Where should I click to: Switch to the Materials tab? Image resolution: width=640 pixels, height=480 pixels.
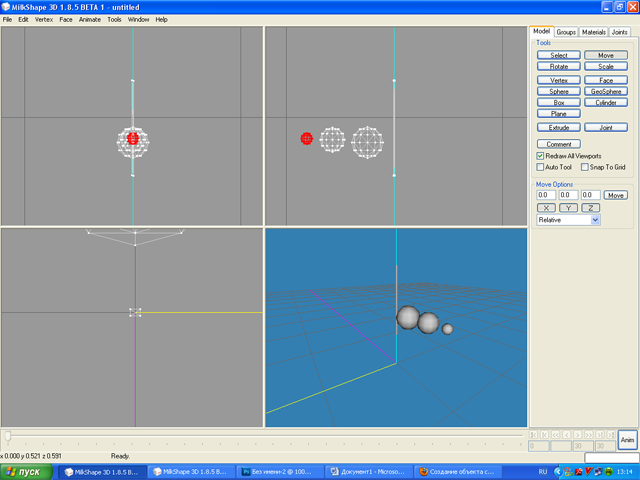pyautogui.click(x=594, y=32)
